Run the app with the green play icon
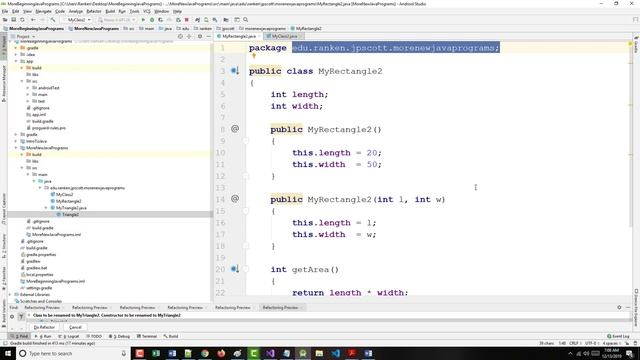Viewport: 640px width, 360px height. (143, 20)
